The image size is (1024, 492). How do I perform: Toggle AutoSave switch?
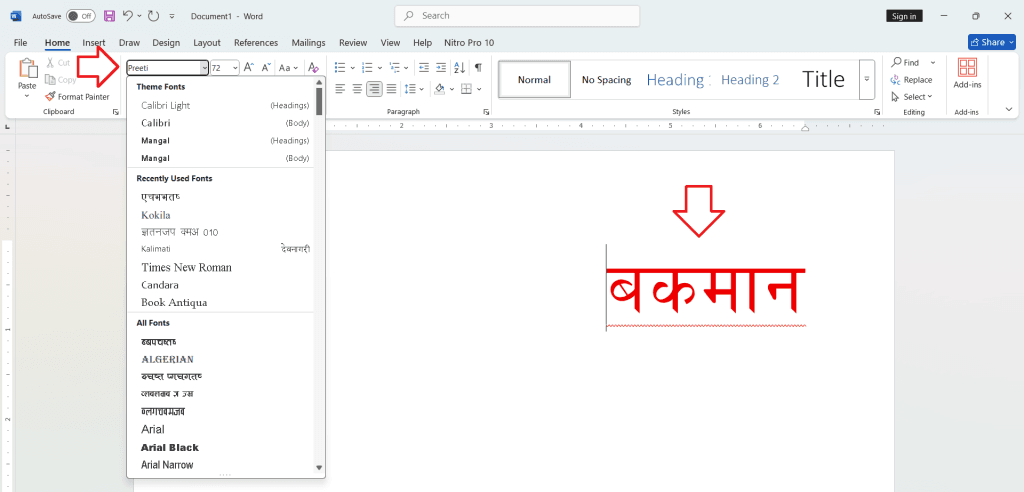[80, 16]
